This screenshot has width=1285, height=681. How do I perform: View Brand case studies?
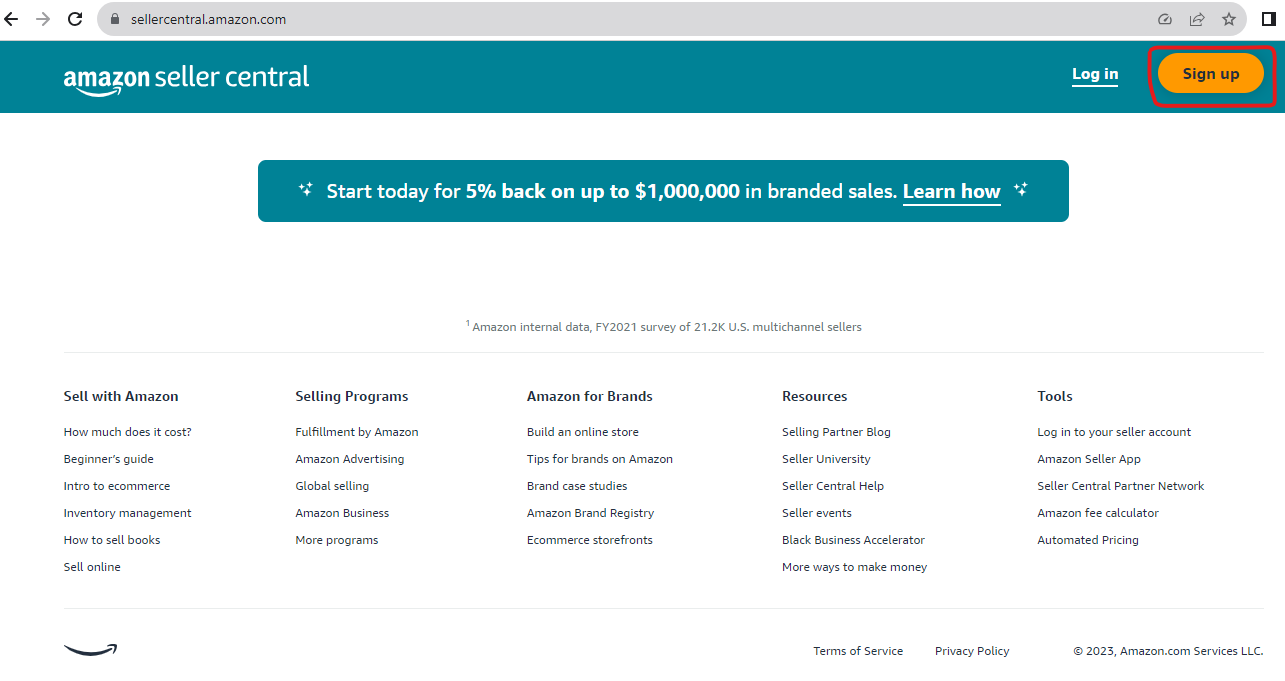click(x=577, y=486)
